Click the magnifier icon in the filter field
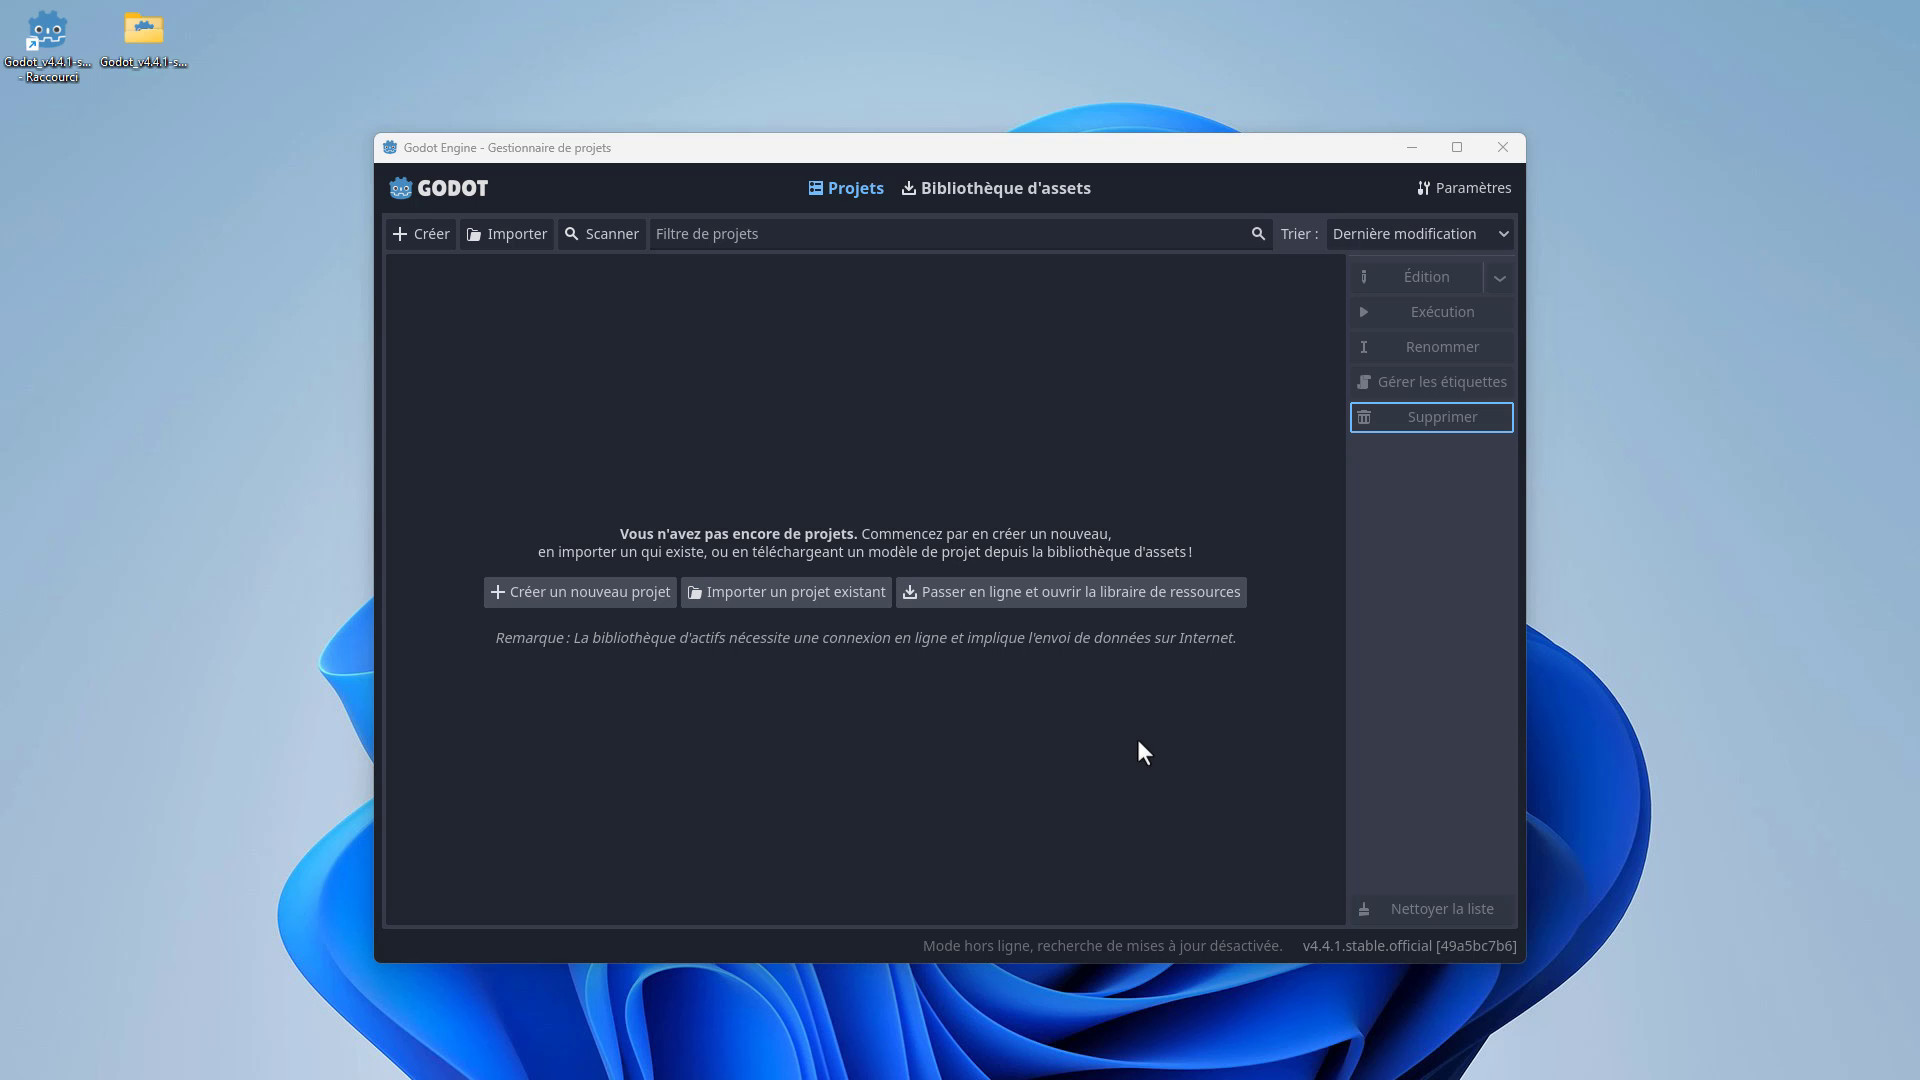 [x=1258, y=234]
